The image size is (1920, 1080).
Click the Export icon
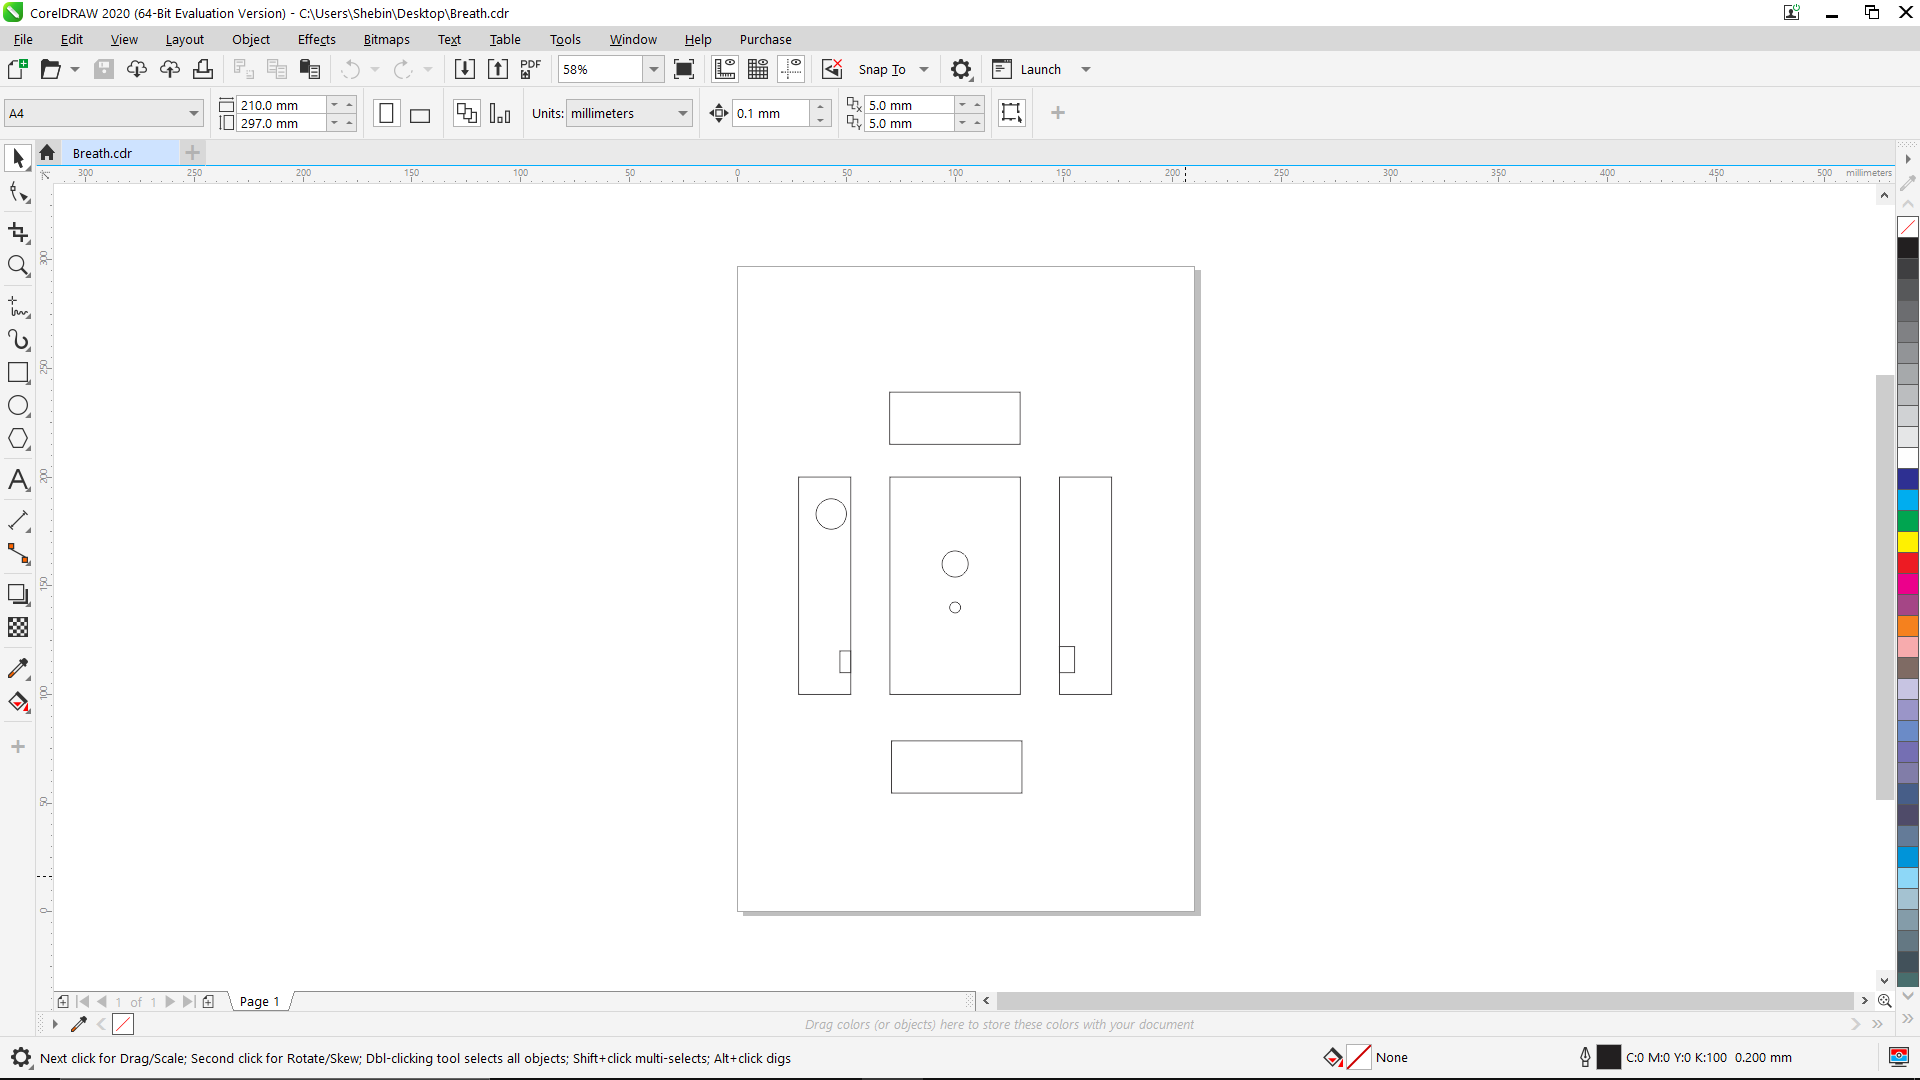click(x=498, y=69)
